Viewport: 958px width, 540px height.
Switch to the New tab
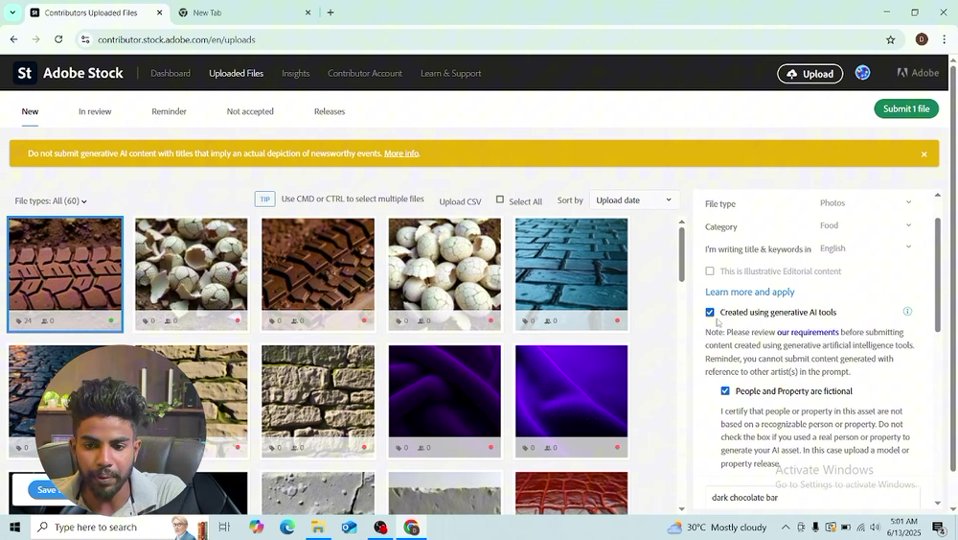pos(30,111)
